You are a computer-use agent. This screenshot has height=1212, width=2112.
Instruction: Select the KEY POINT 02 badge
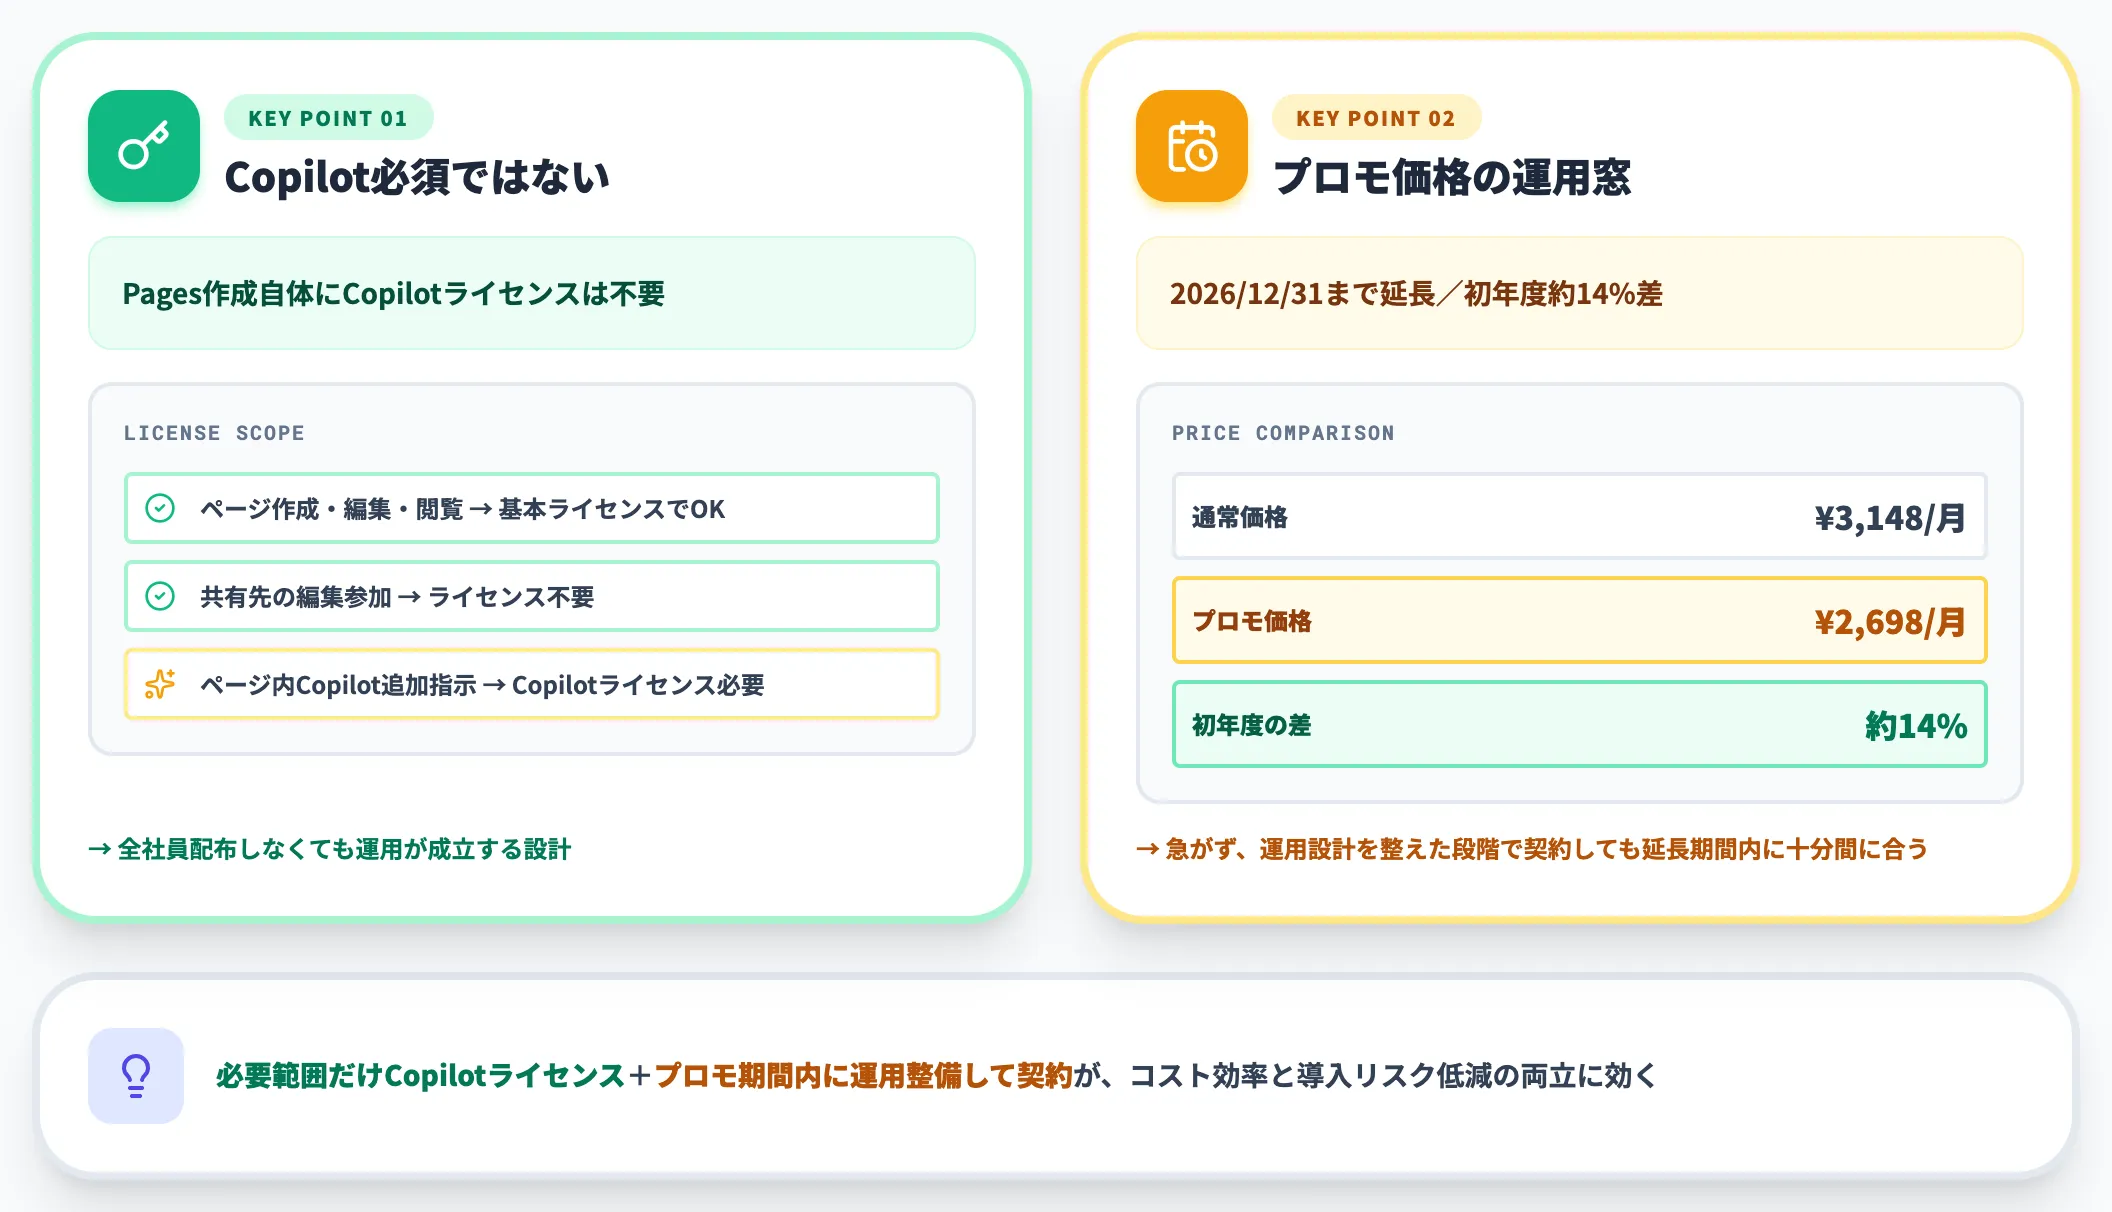(1376, 118)
